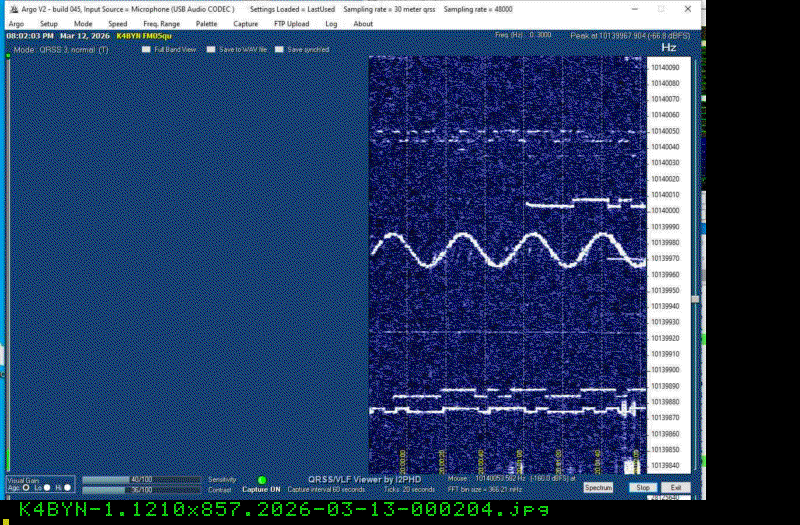Screen dimensions: 800x525
Task: Click the Stop capture button
Action: 643,487
